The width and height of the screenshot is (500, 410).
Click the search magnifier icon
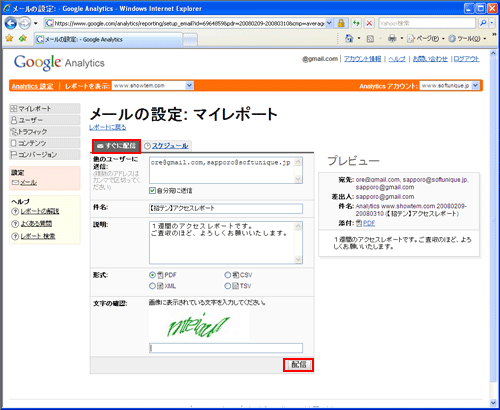(483, 23)
